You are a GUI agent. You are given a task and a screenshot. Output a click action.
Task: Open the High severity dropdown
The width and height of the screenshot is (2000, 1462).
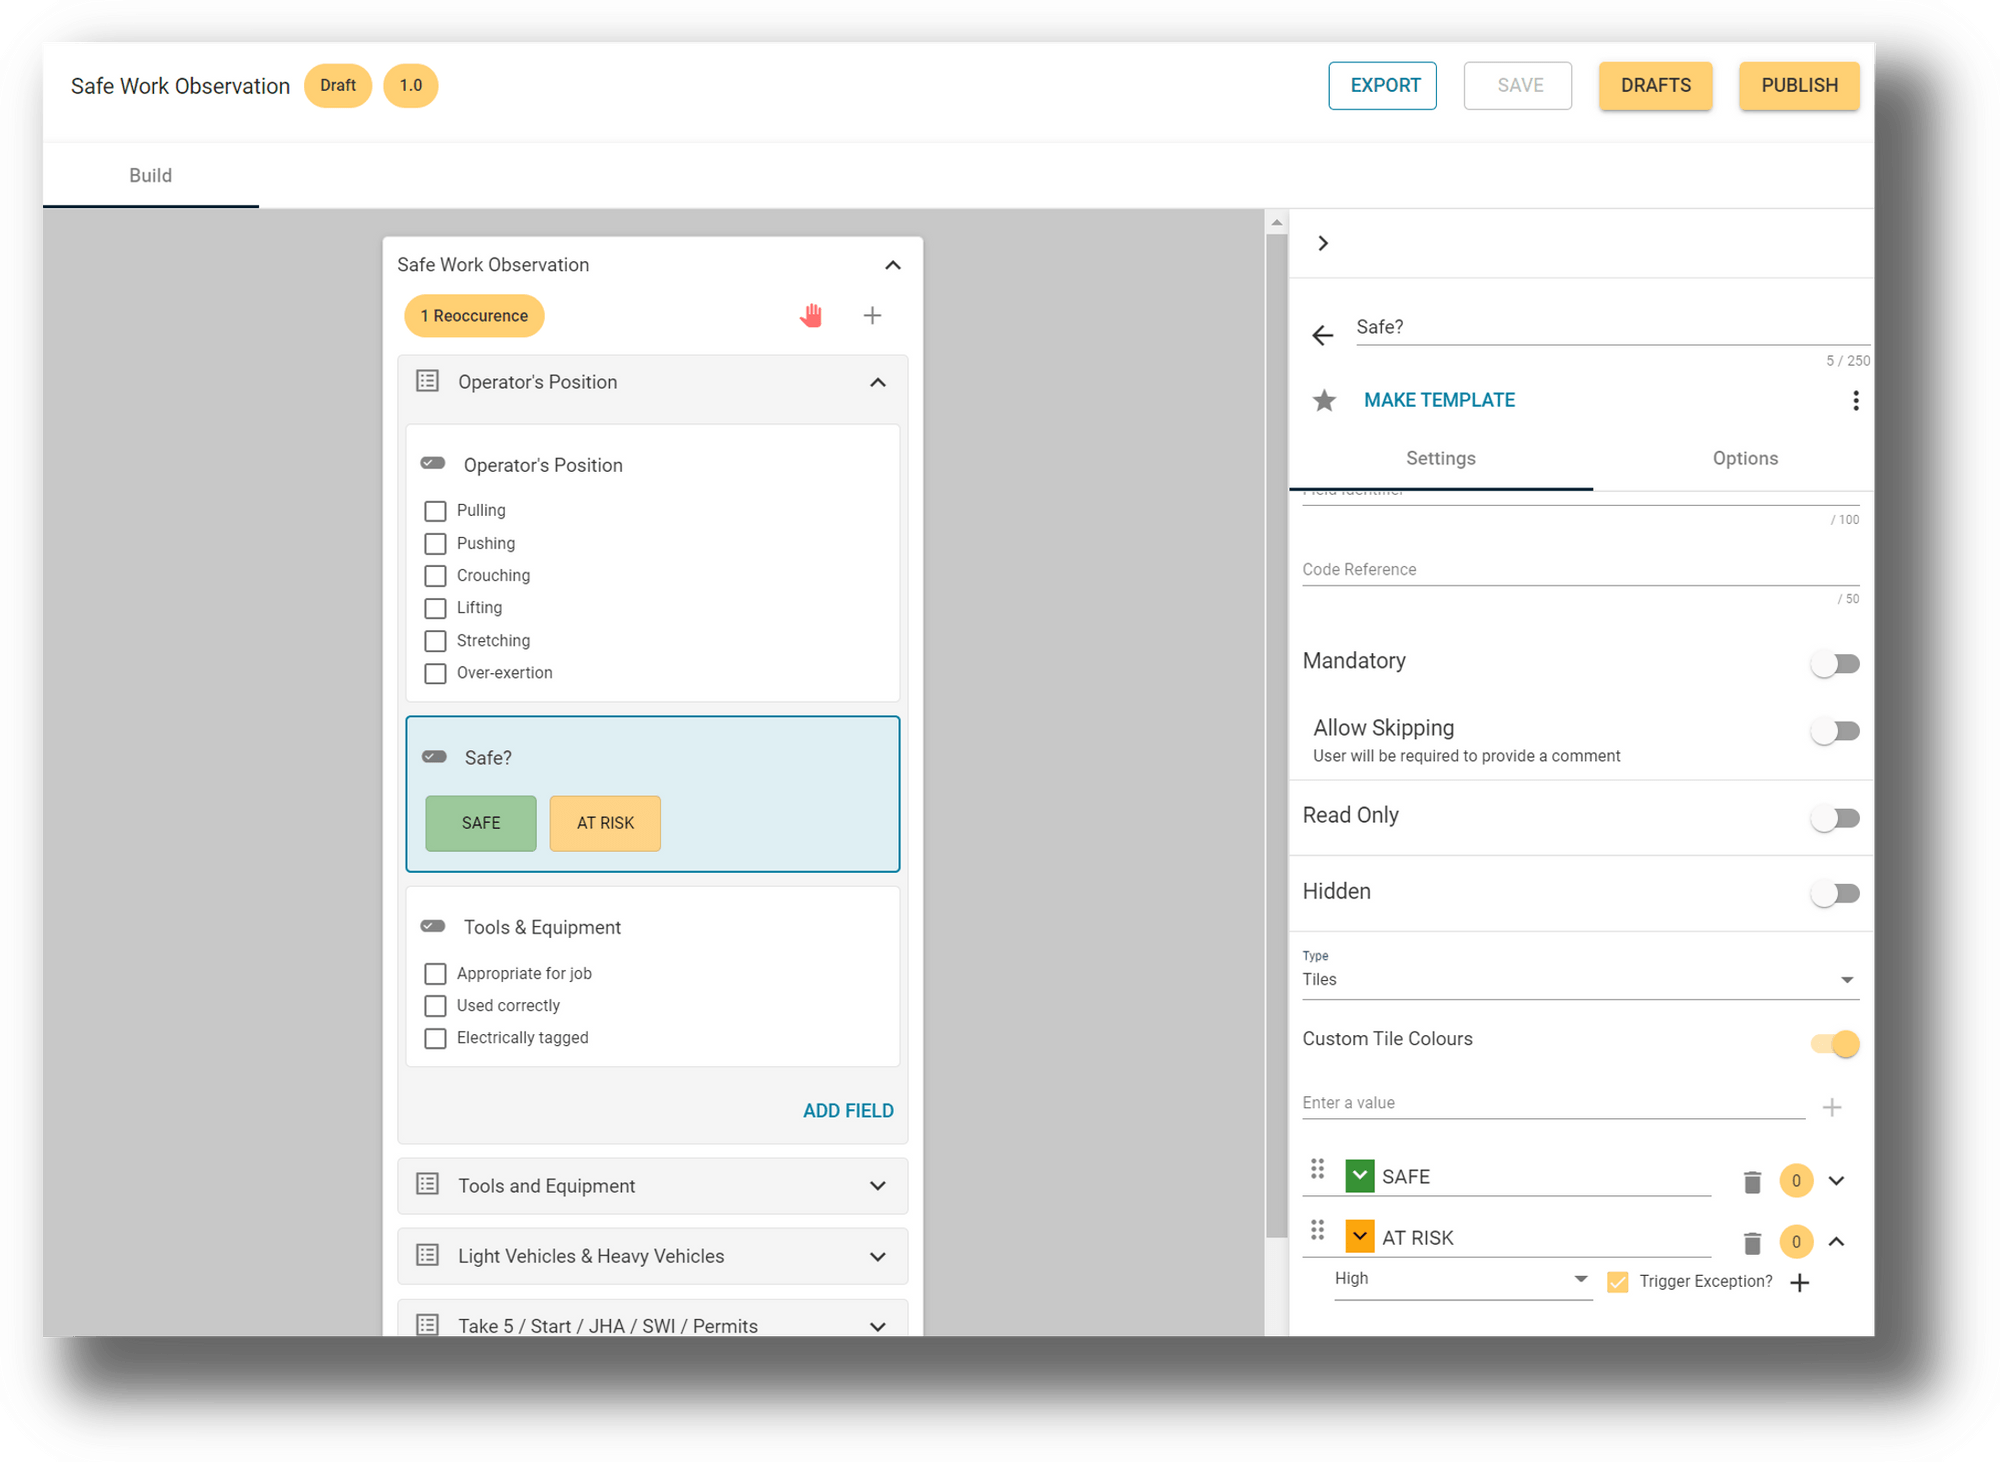1461,1279
